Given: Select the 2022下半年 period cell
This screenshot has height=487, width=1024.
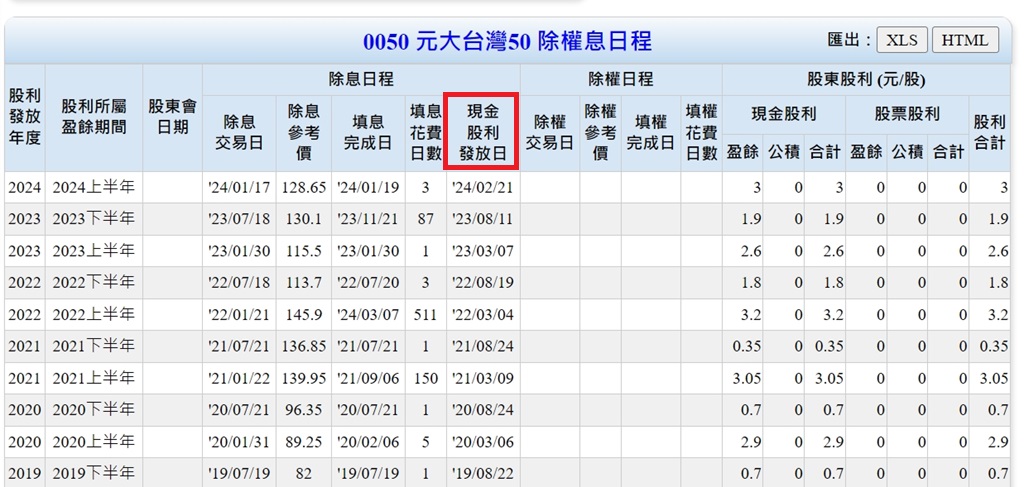Looking at the screenshot, I should tap(94, 283).
